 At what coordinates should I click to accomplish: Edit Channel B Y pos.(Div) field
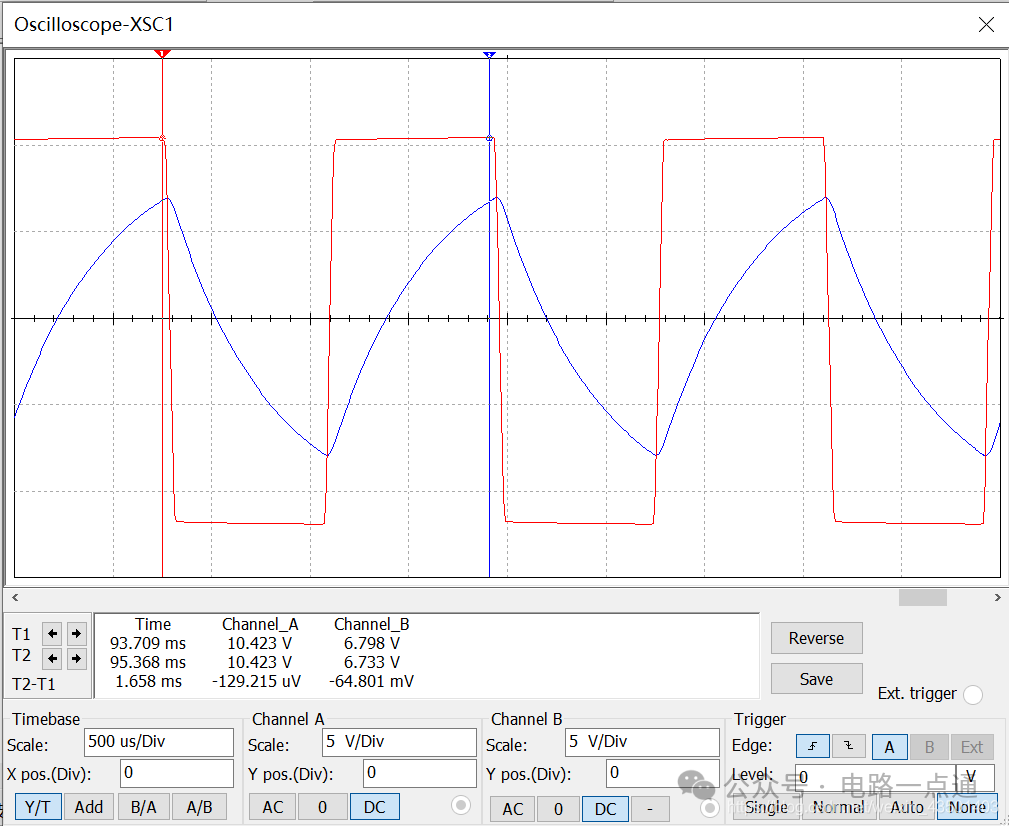pyautogui.click(x=663, y=773)
